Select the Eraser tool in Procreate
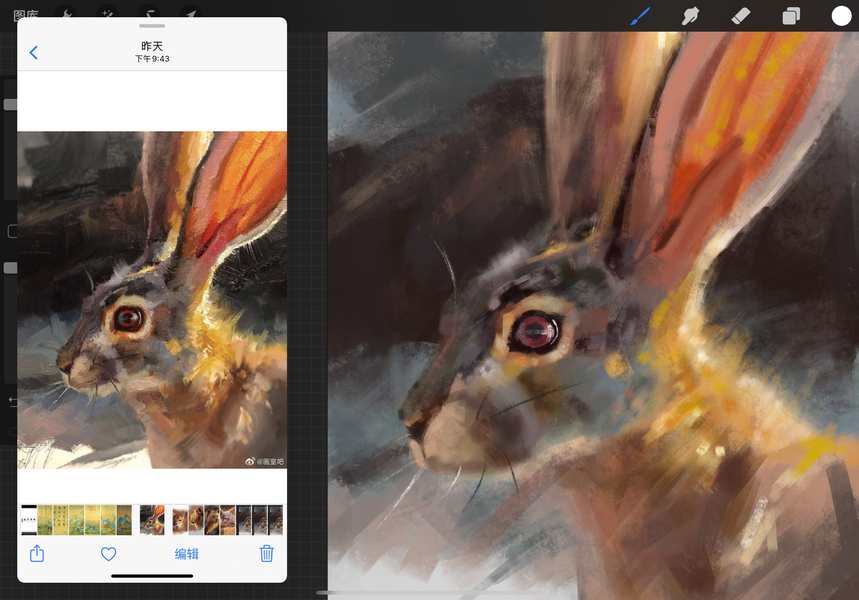The image size is (859, 600). tap(741, 16)
